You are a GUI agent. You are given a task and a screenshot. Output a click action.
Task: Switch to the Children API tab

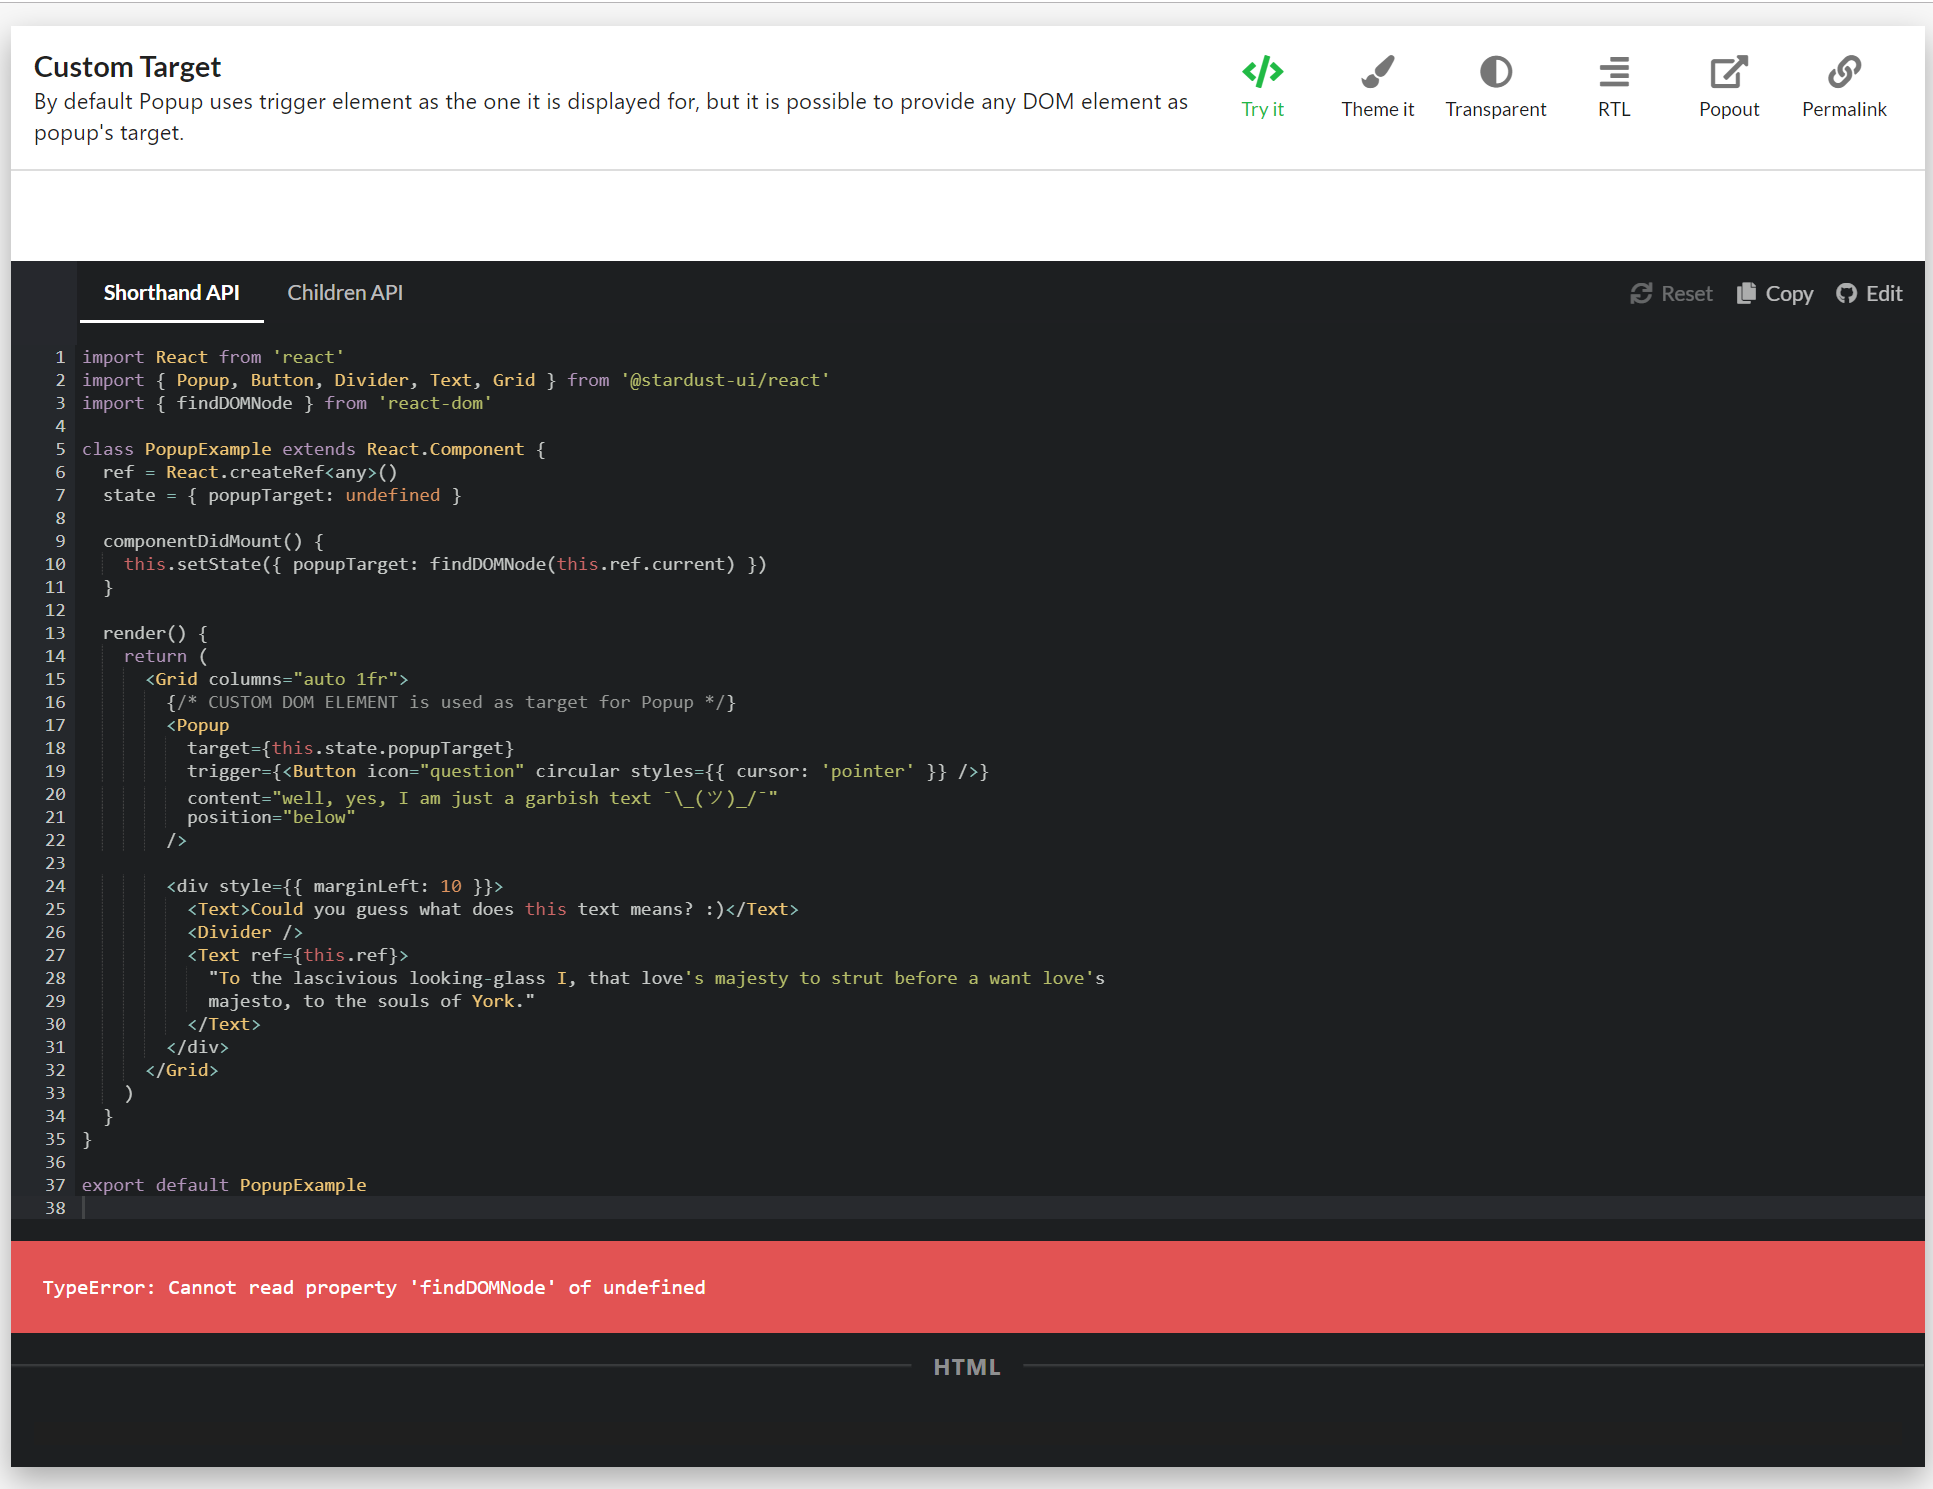345,293
